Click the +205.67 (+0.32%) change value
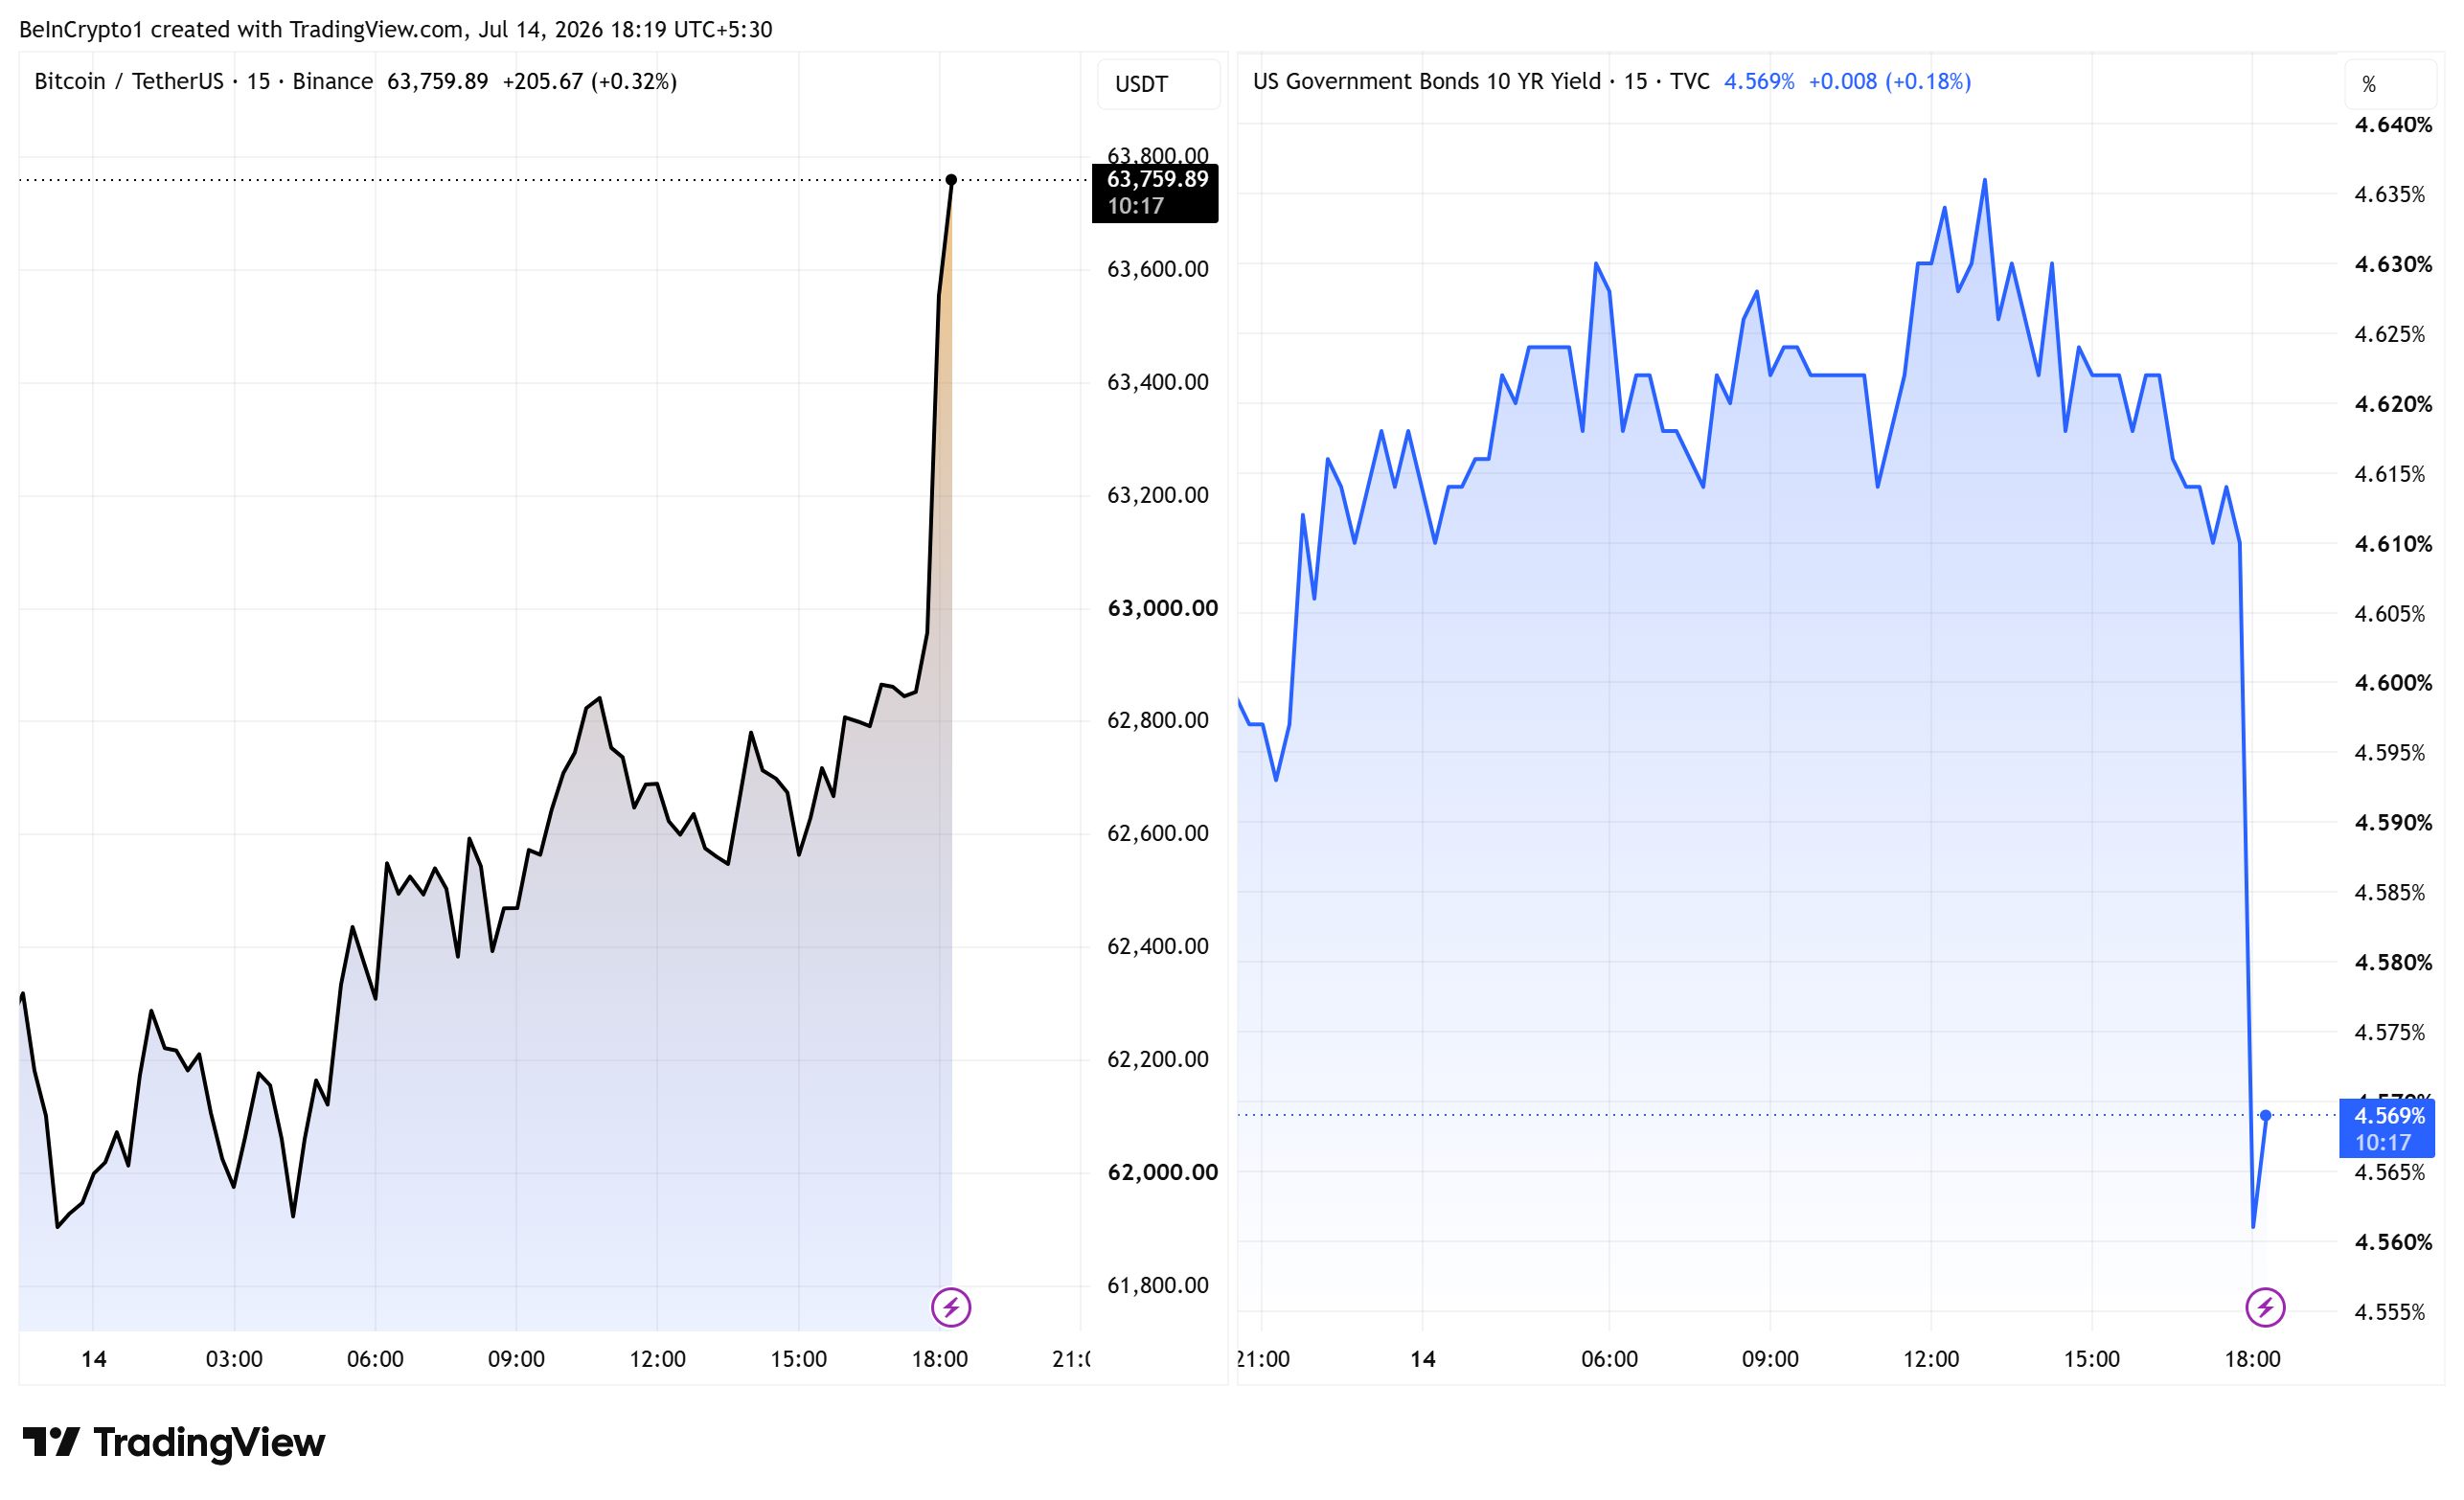Viewport: 2464px width, 1500px height. click(x=590, y=81)
